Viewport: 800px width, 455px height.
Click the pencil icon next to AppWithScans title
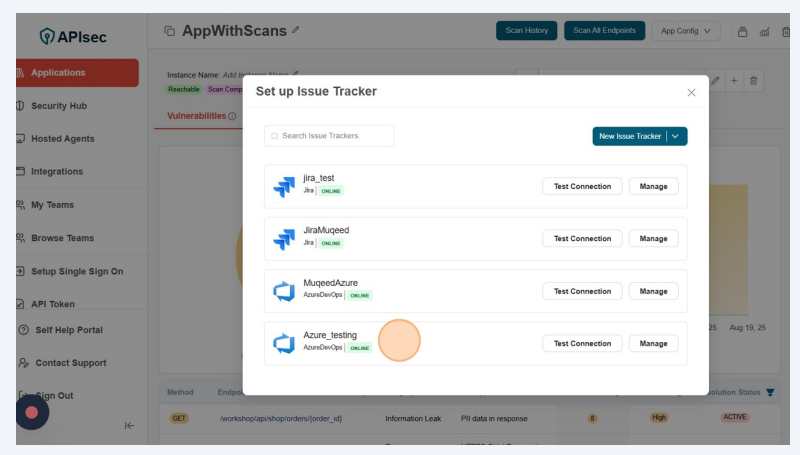coord(295,31)
